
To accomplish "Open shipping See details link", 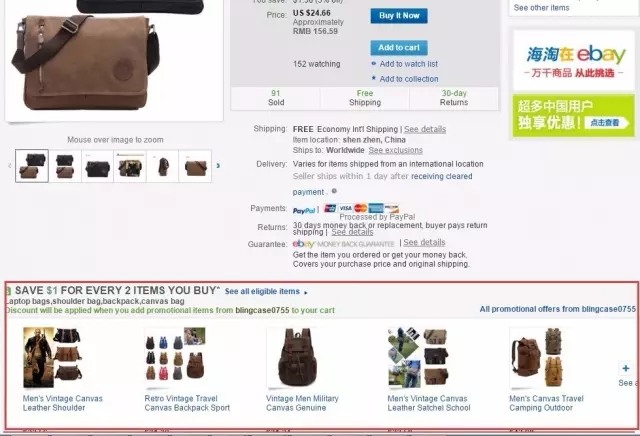I will [x=425, y=129].
